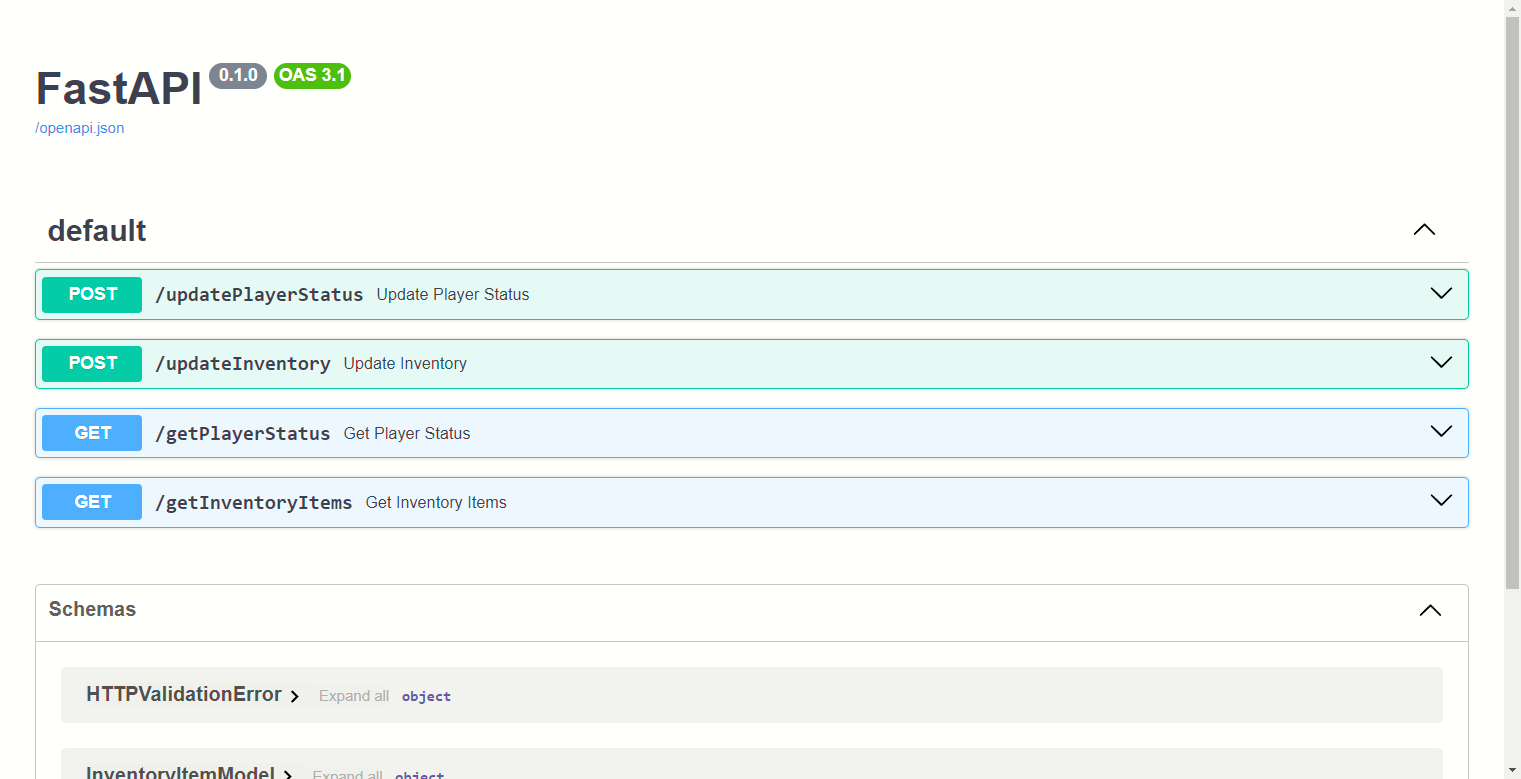Click GET badge for /getInventoryItems
1521x779 pixels.
92,502
